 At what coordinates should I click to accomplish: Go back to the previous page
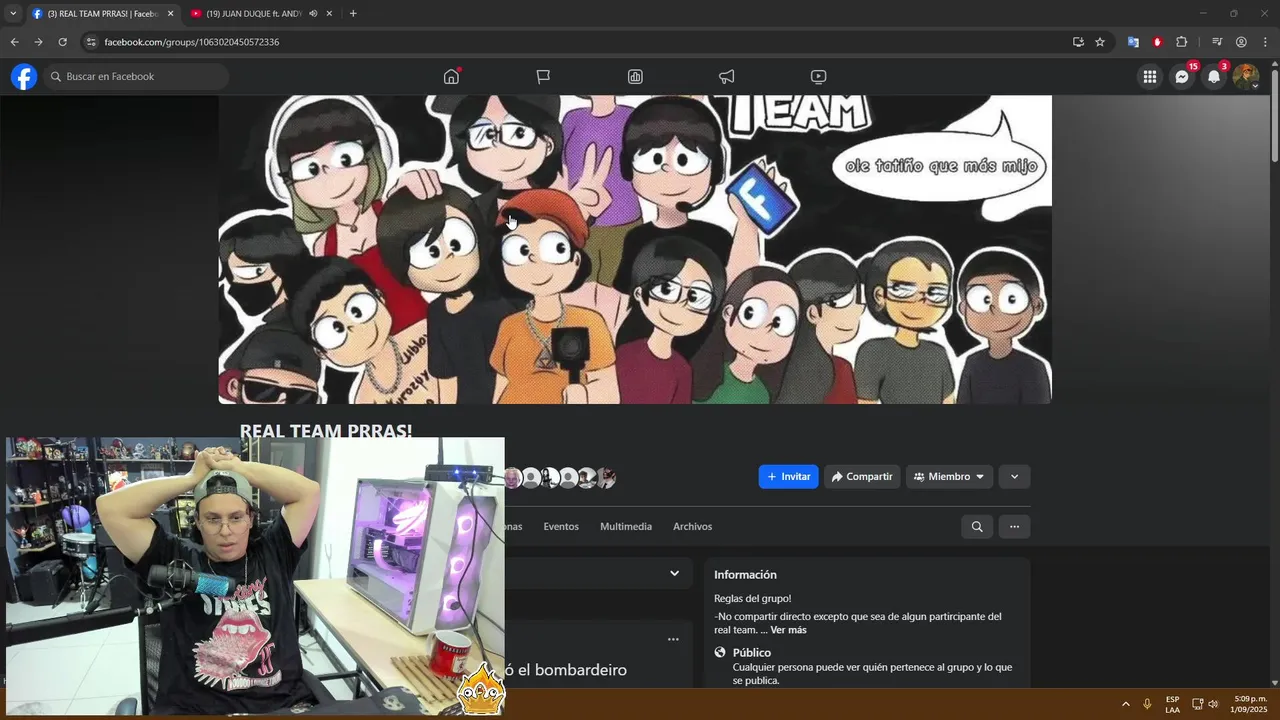point(14,42)
